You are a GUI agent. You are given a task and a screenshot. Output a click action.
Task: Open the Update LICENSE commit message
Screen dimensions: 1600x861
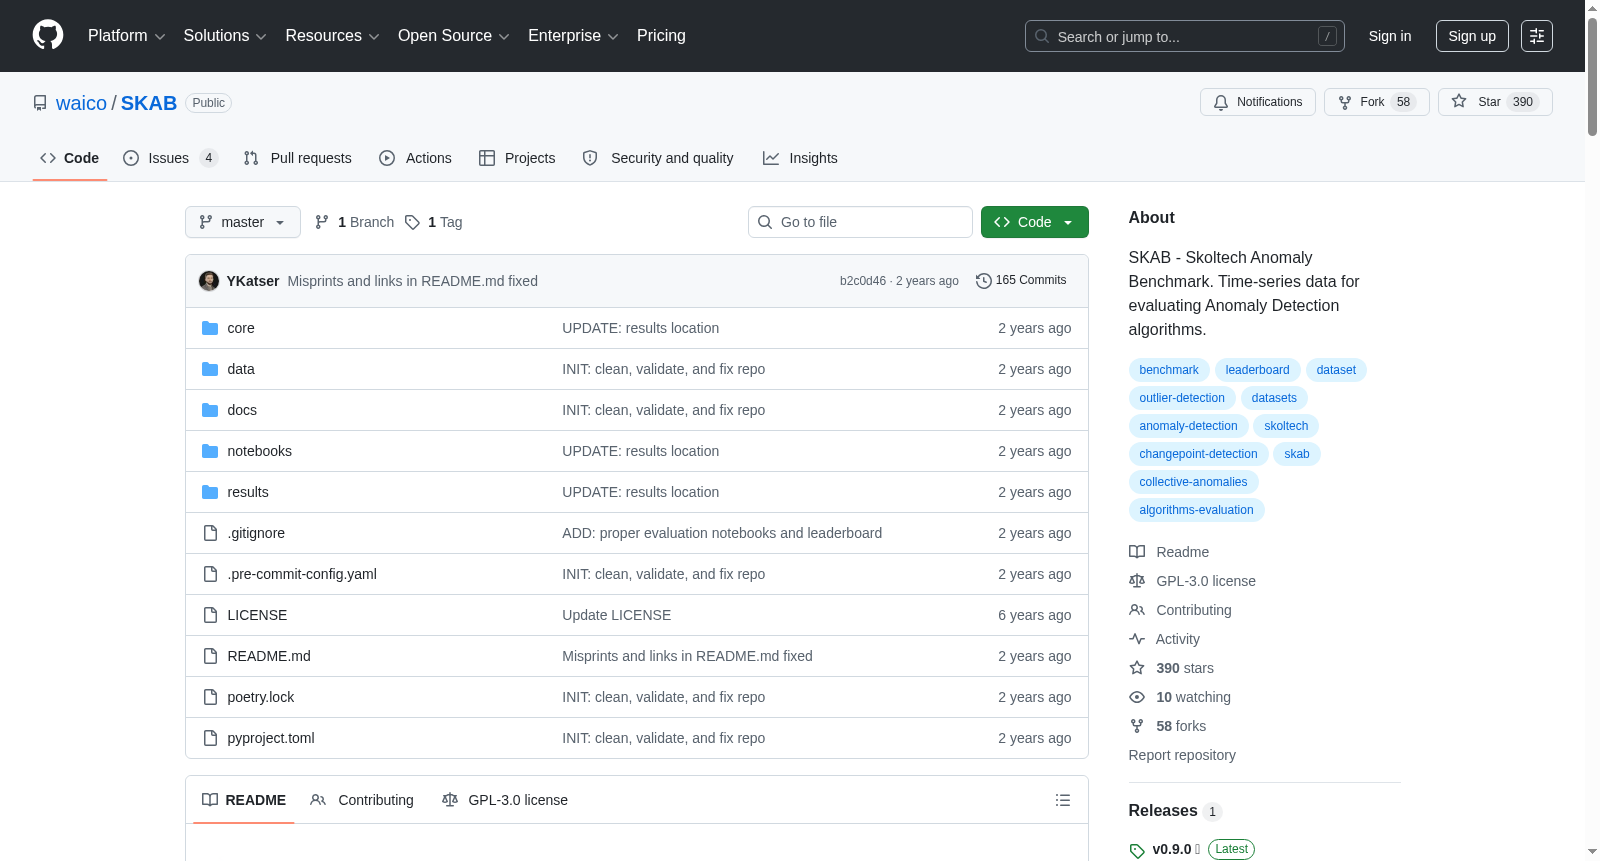coord(616,615)
